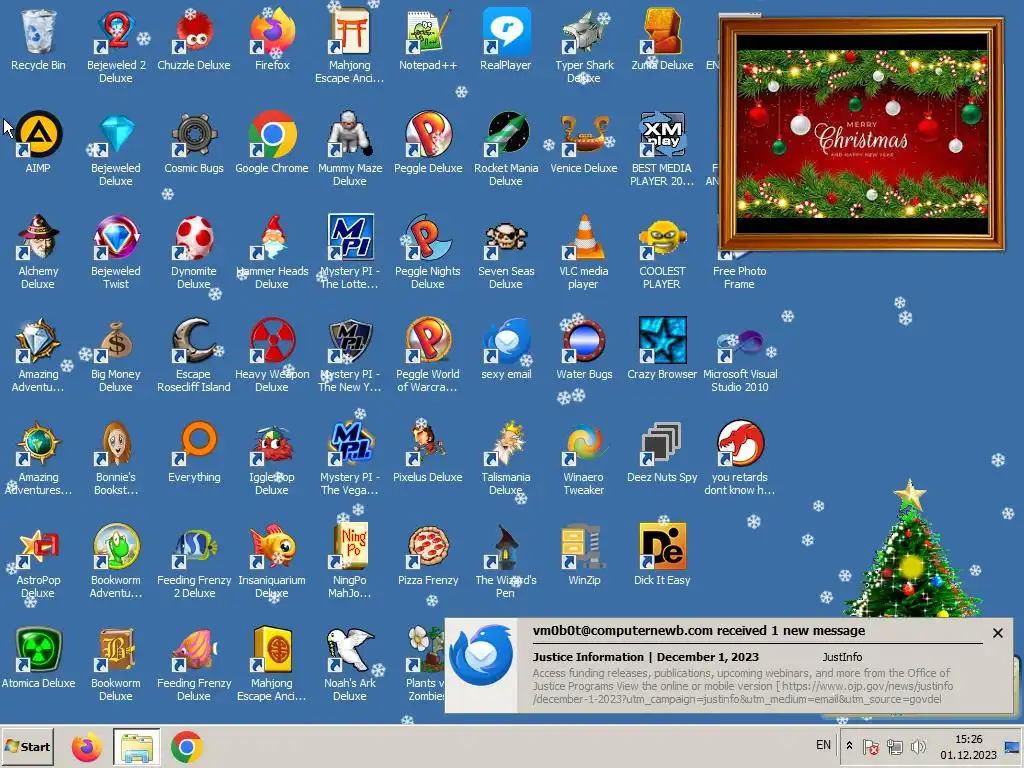Select the Crazy Browser shortcut

coord(662,349)
